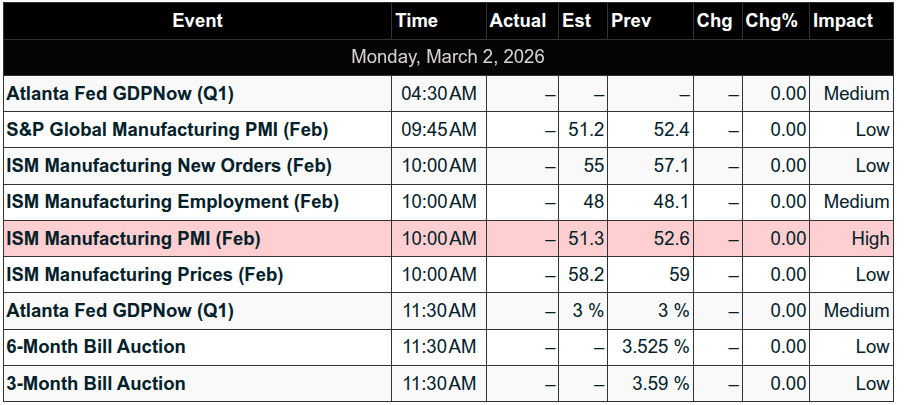908x405 pixels.
Task: Click the Monday, March 2, 2026 date row
Action: 447,57
